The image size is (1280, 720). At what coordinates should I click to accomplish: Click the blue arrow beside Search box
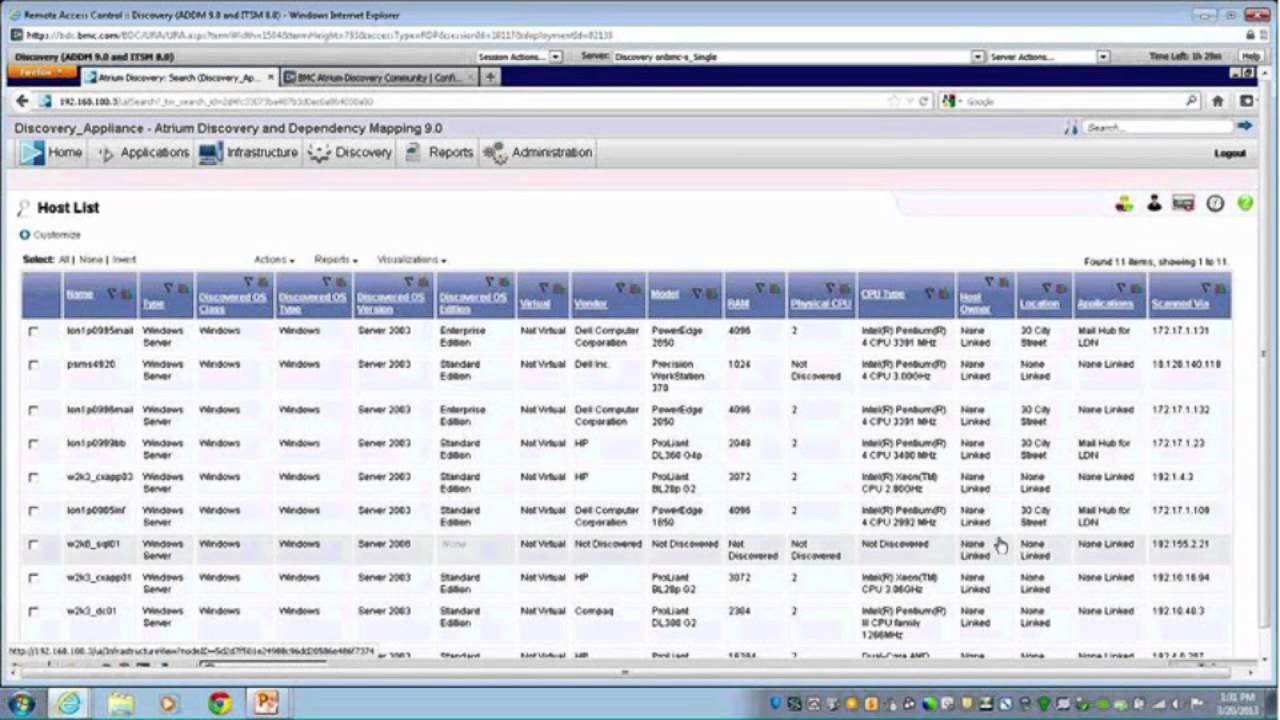(x=1244, y=127)
